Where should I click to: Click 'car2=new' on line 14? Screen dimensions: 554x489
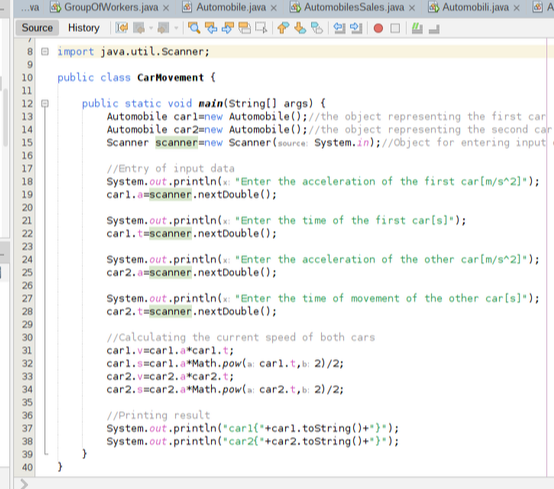198,130
